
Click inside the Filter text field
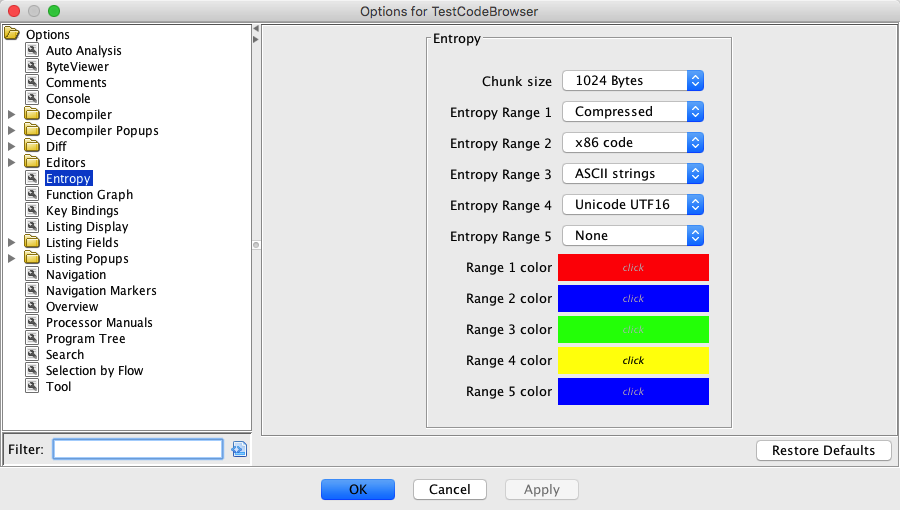pyautogui.click(x=138, y=449)
